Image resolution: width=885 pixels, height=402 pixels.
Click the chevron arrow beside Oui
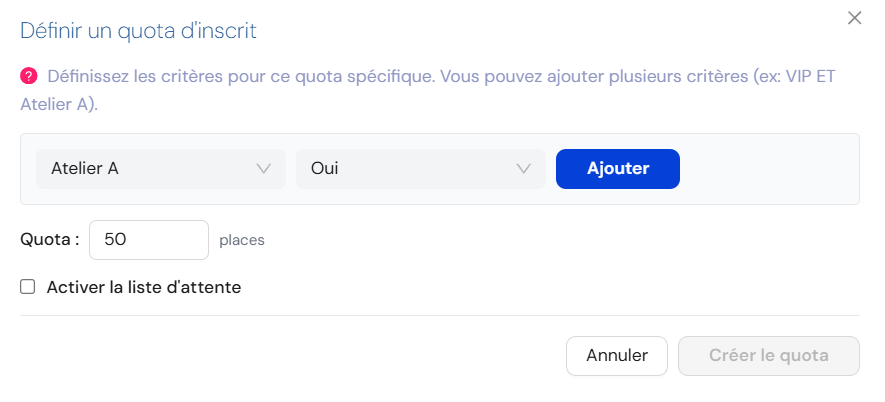tap(524, 169)
